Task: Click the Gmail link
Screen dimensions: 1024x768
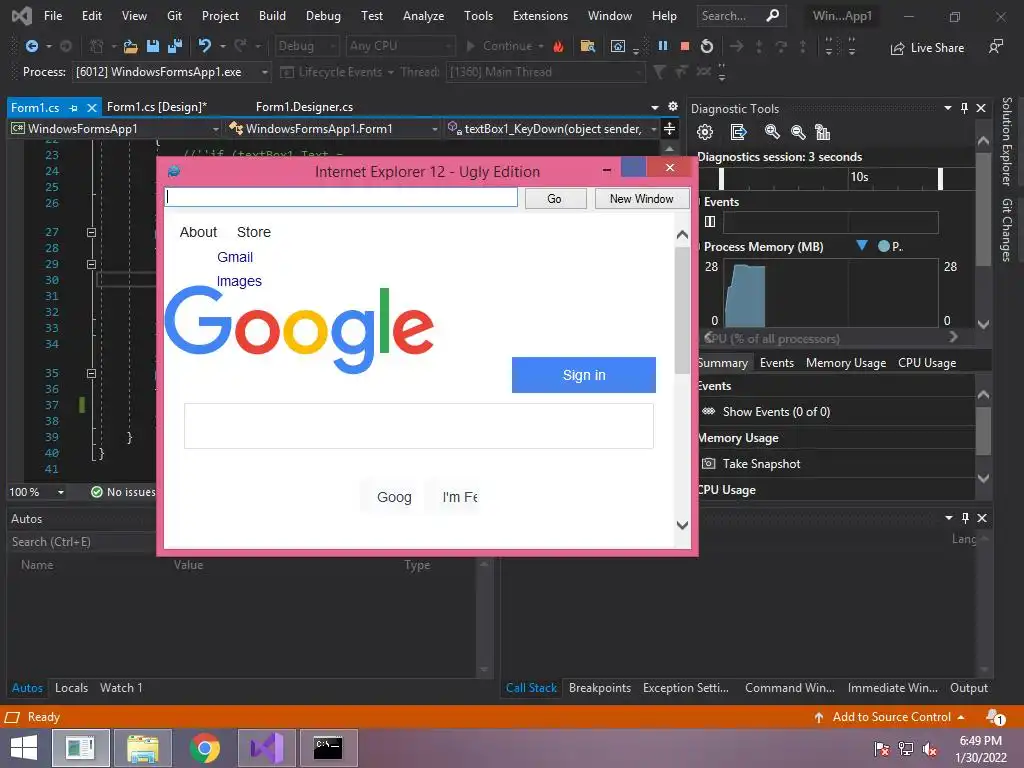Action: [x=235, y=257]
